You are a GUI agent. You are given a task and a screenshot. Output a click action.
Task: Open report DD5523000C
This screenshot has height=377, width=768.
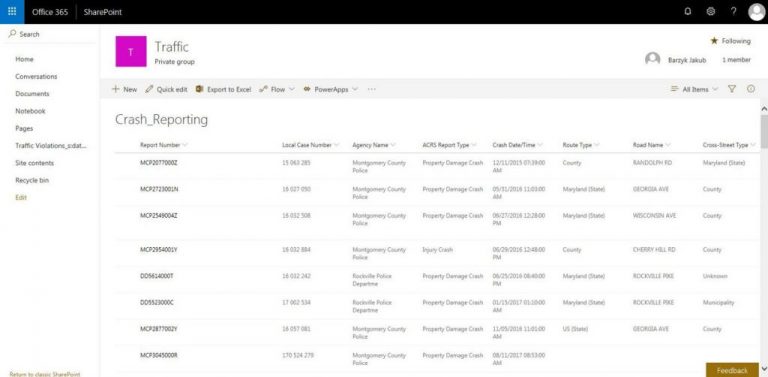(157, 303)
